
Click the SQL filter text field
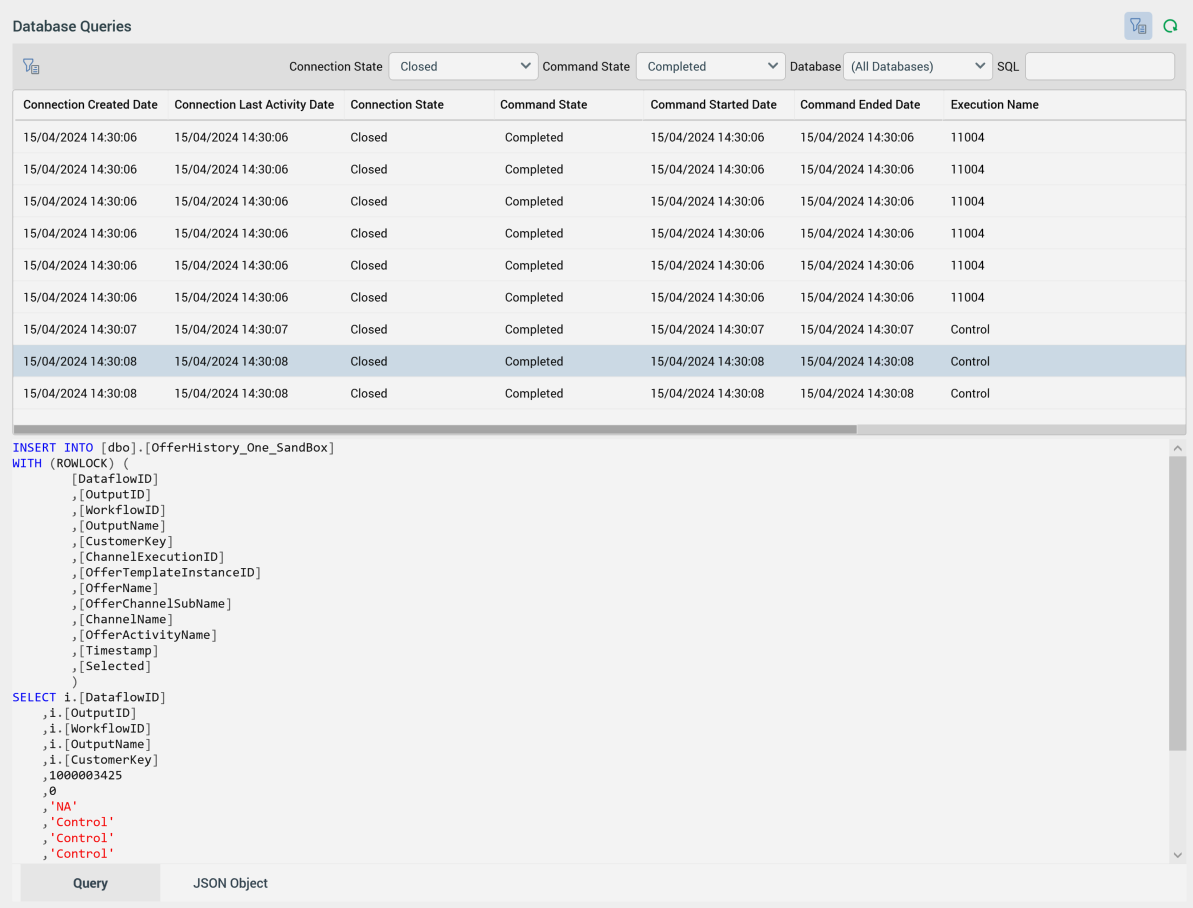click(x=1099, y=67)
